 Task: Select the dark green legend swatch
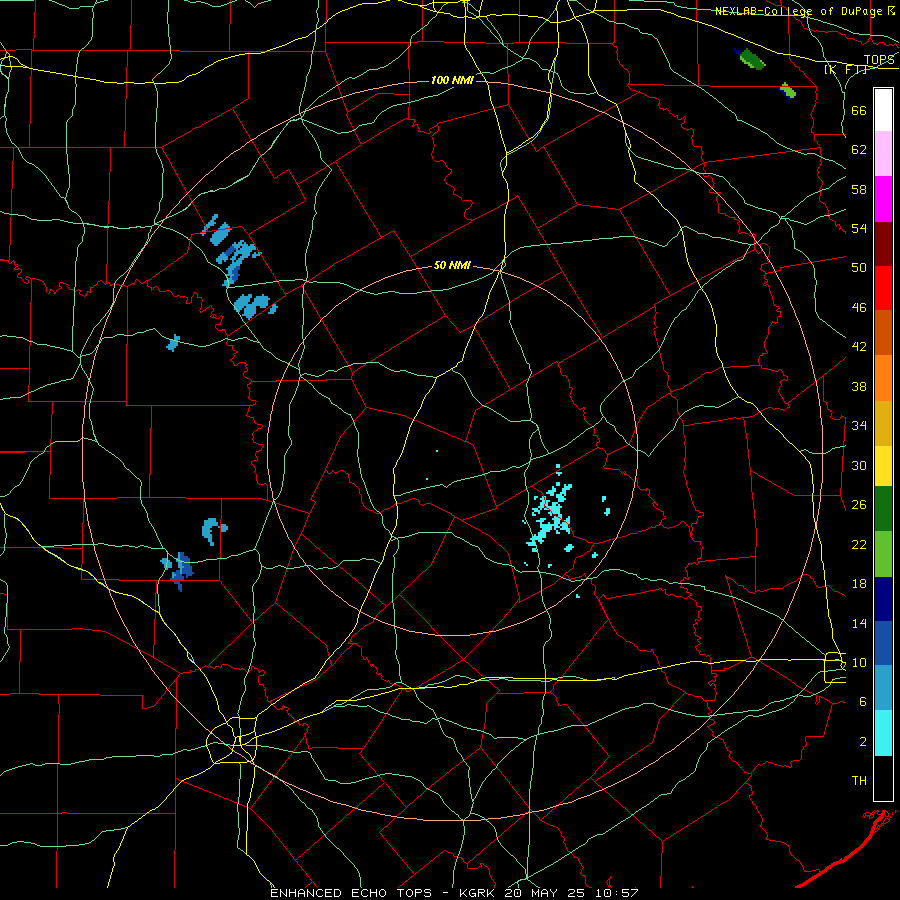[883, 509]
